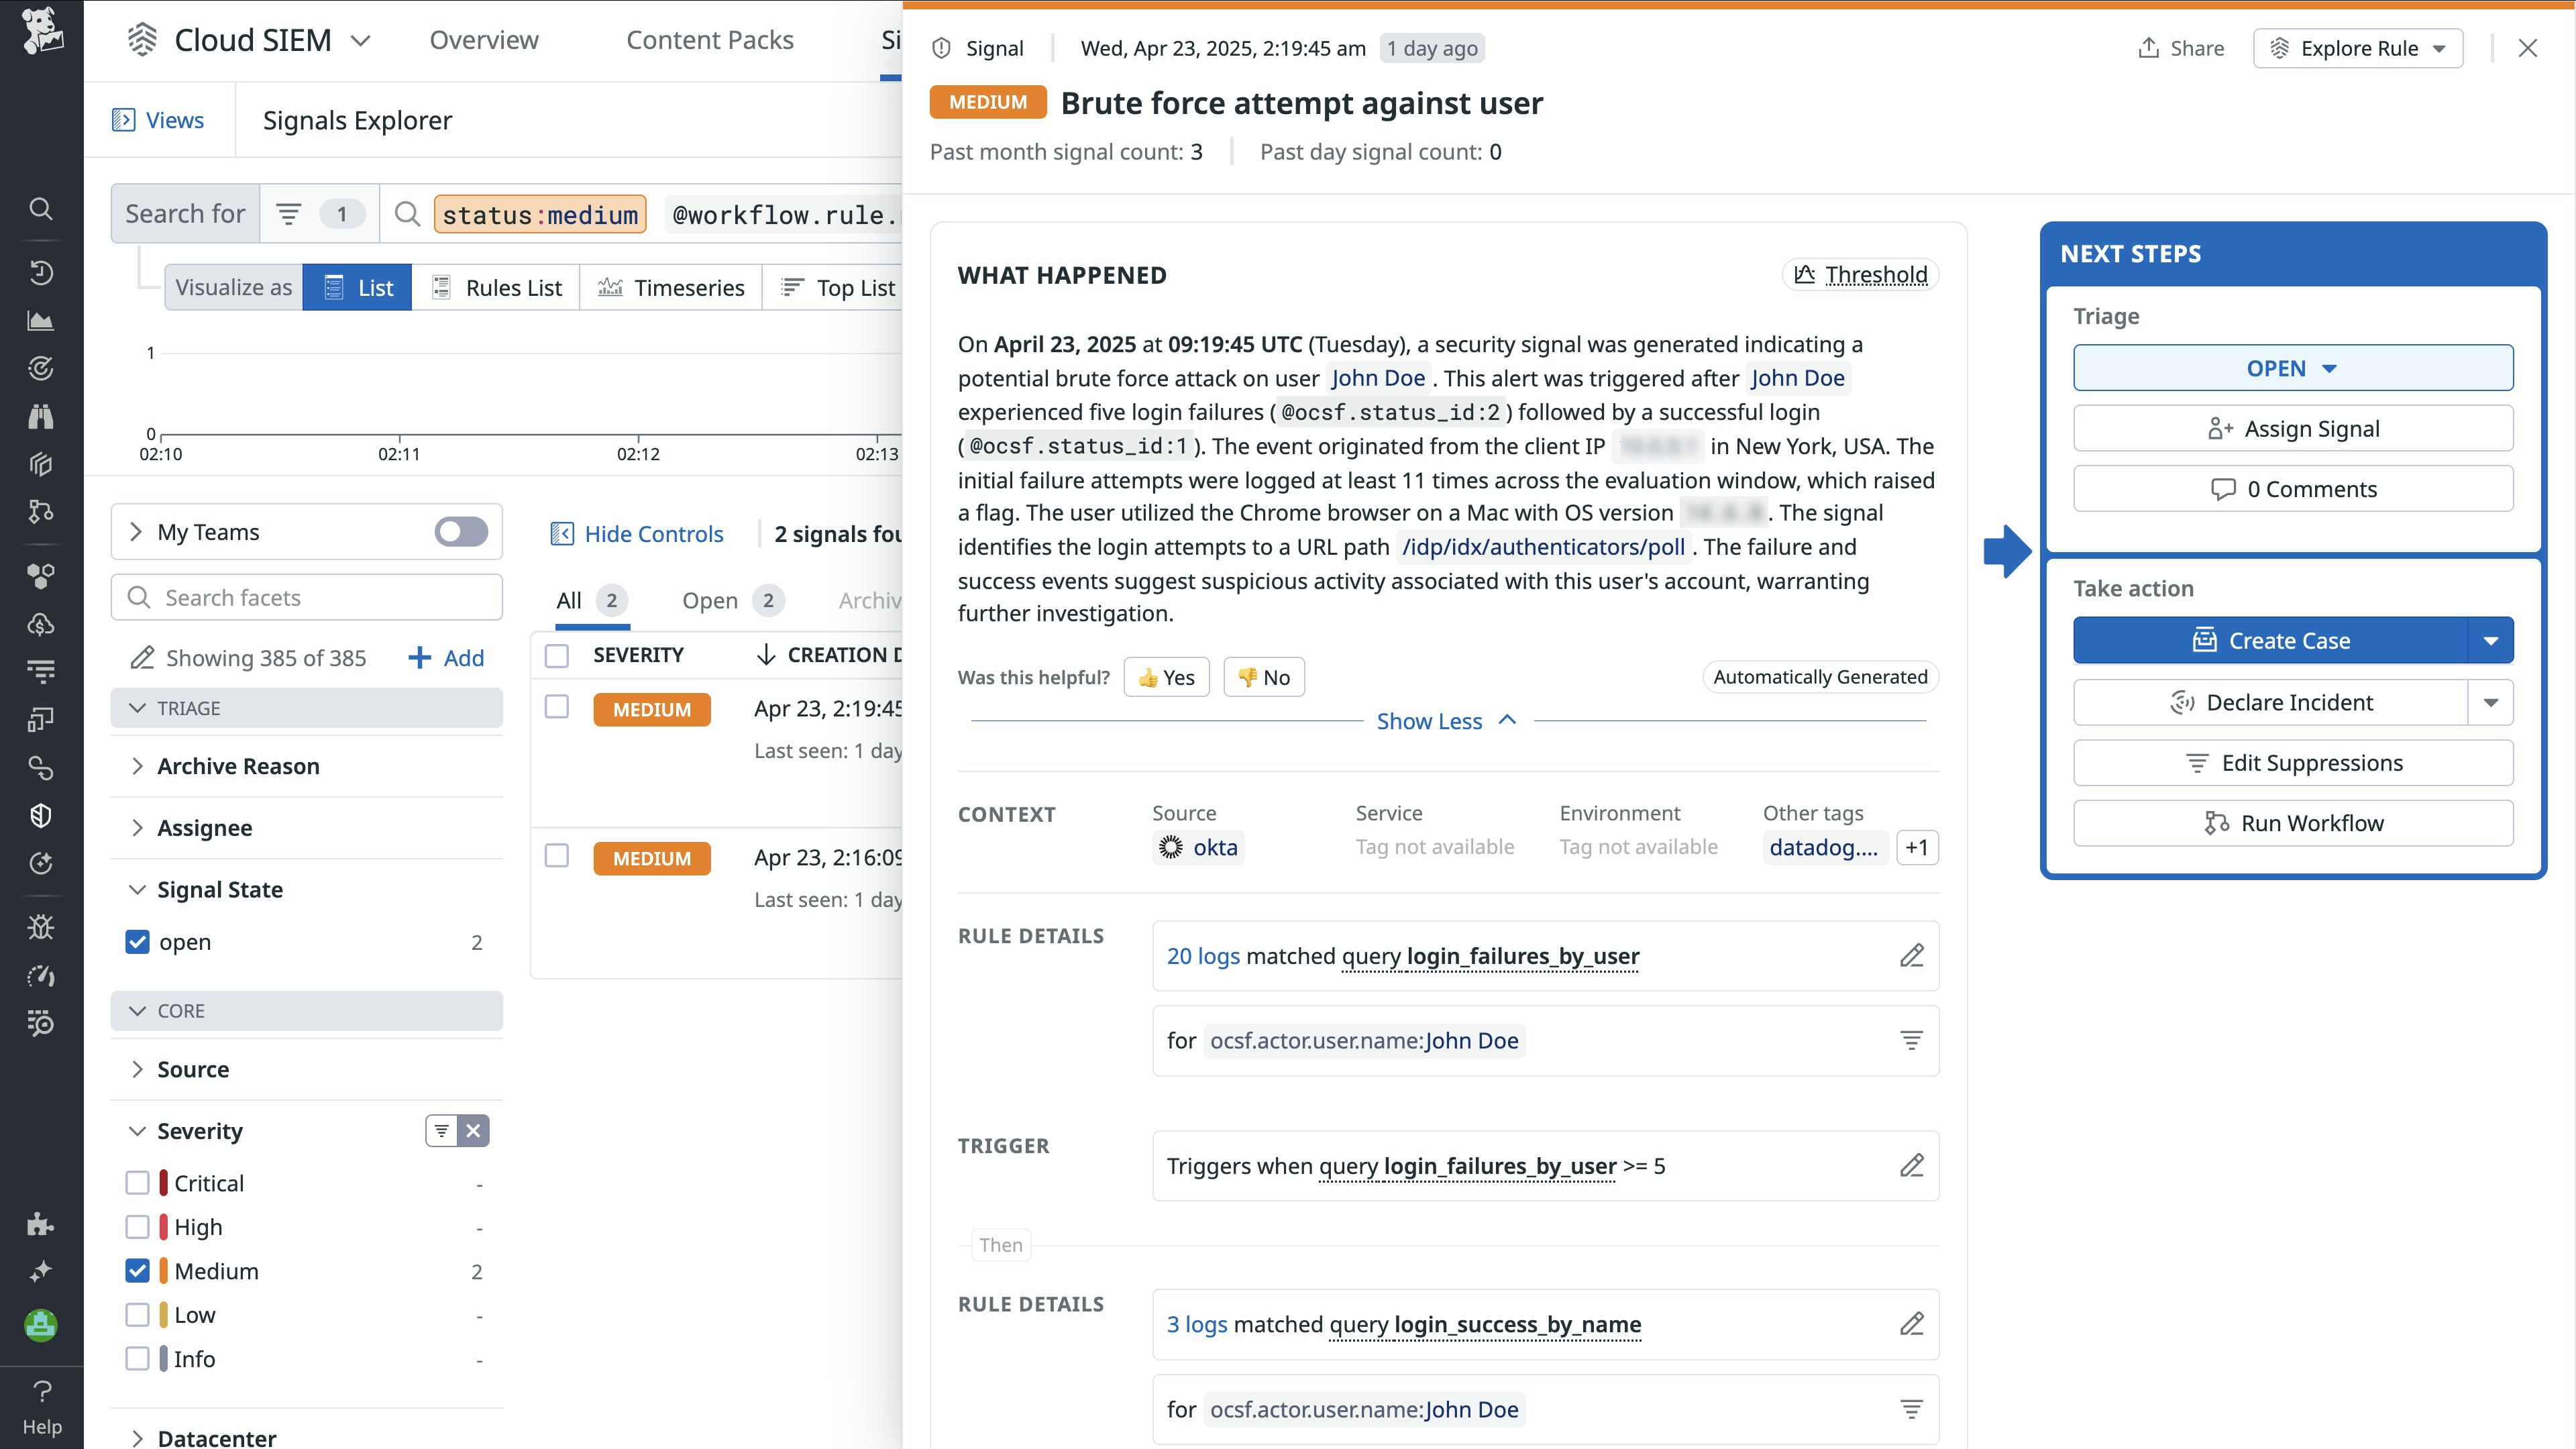Toggle the My Teams switch
Image resolution: width=2576 pixels, height=1449 pixels.
(x=461, y=532)
